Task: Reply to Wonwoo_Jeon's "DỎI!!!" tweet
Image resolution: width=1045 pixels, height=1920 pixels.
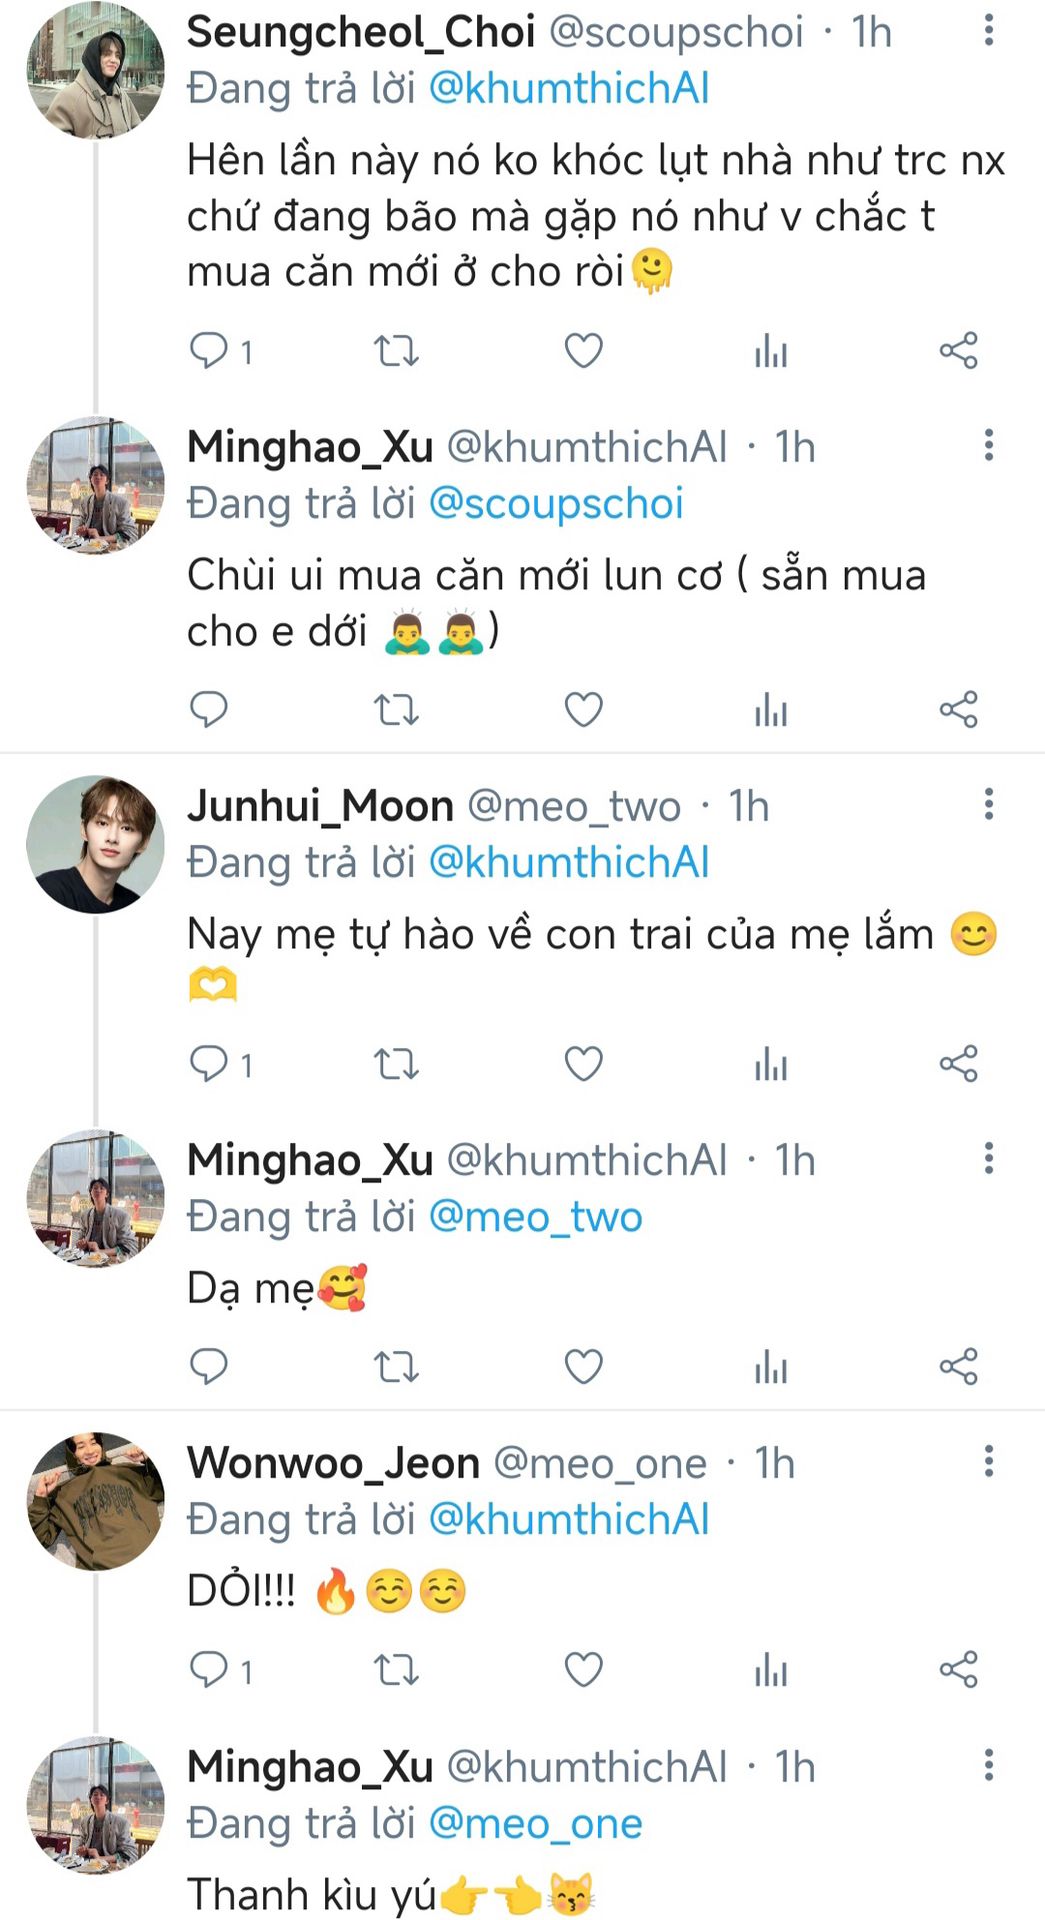Action: click(209, 1669)
